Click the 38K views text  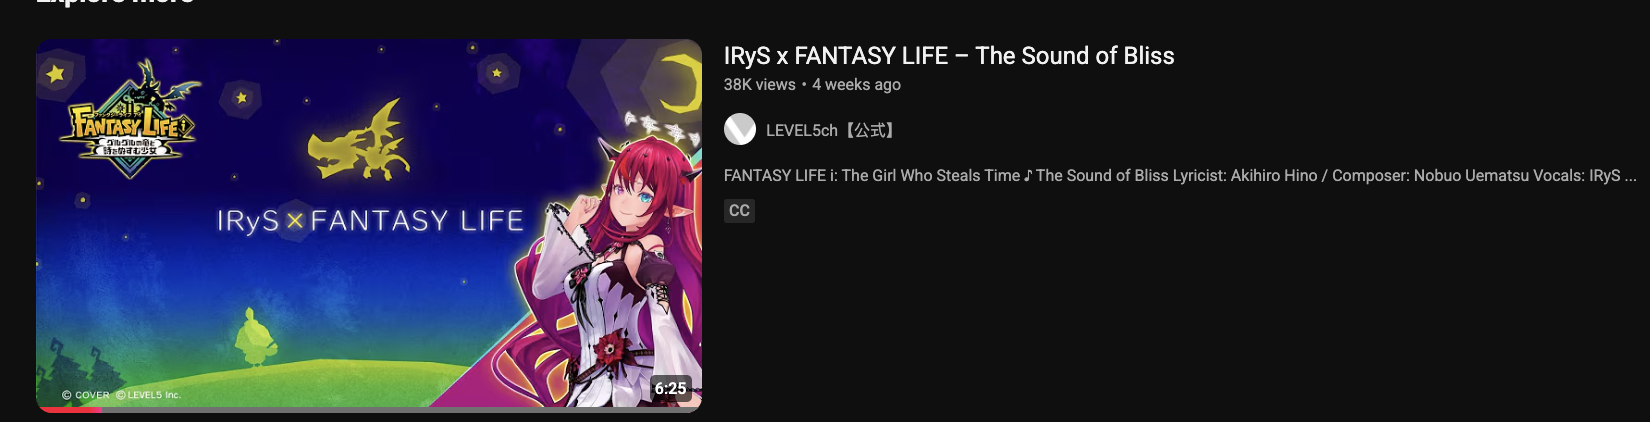click(x=760, y=85)
